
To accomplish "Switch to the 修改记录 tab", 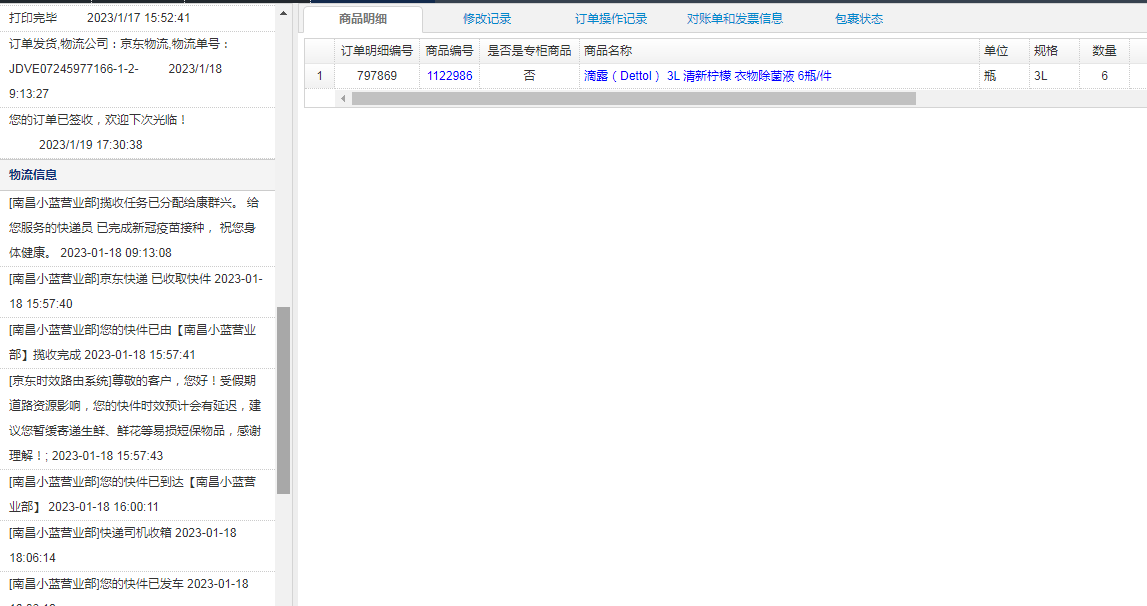I will click(486, 19).
